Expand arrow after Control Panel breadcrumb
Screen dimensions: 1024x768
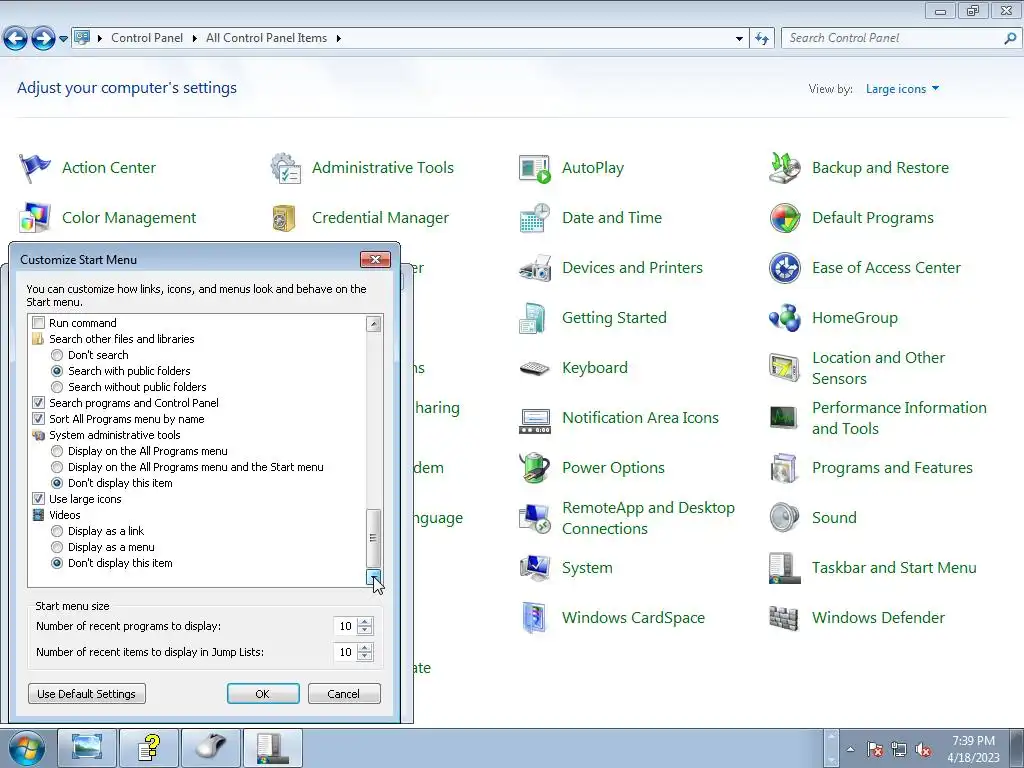click(x=194, y=39)
